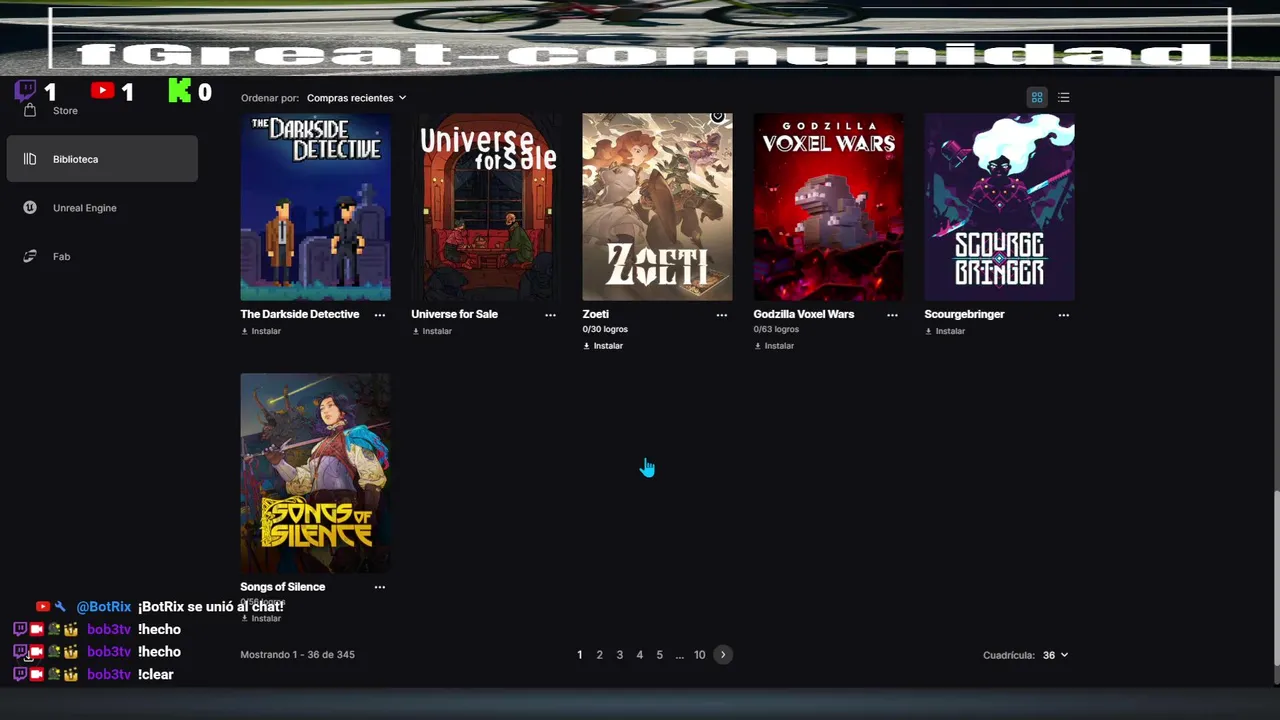Open Zoeti game cover

click(657, 207)
